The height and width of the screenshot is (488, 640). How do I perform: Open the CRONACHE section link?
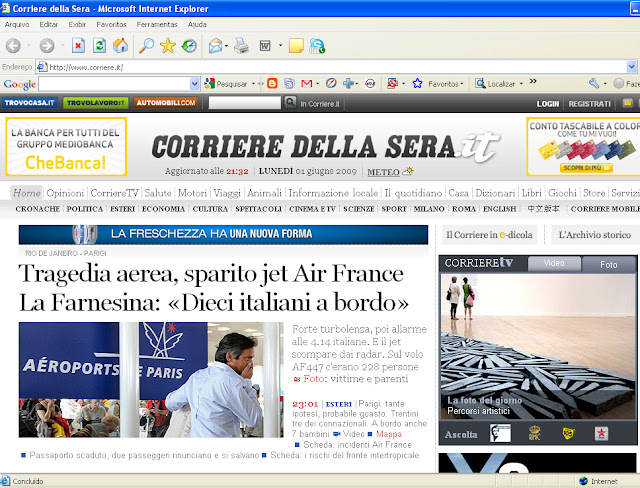click(x=38, y=209)
